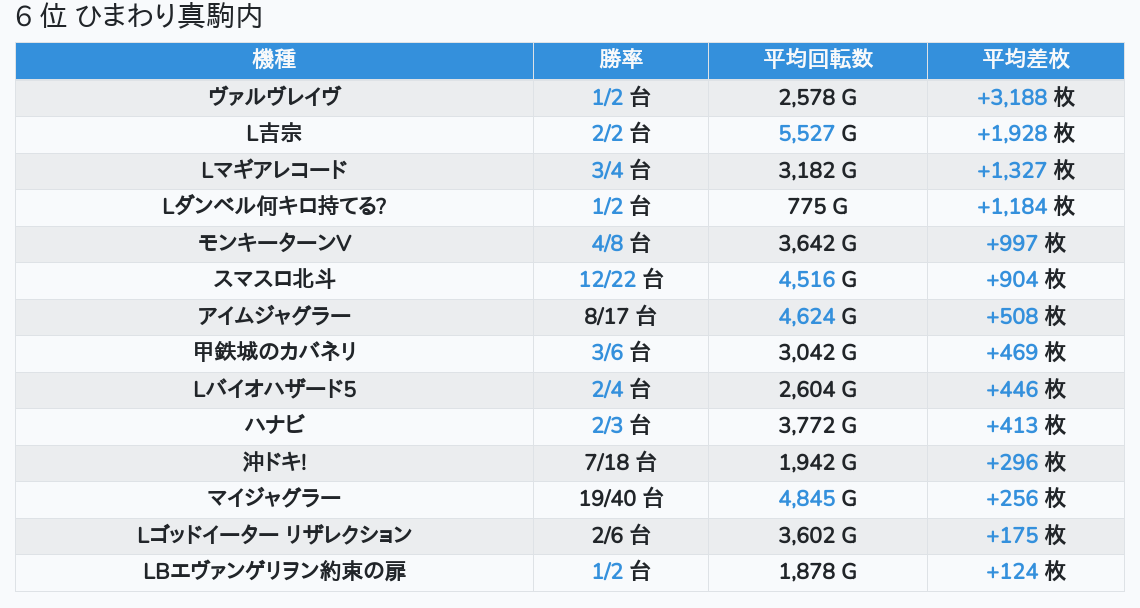Click the 平均差枚 column header
This screenshot has width=1140, height=608.
[x=1025, y=60]
